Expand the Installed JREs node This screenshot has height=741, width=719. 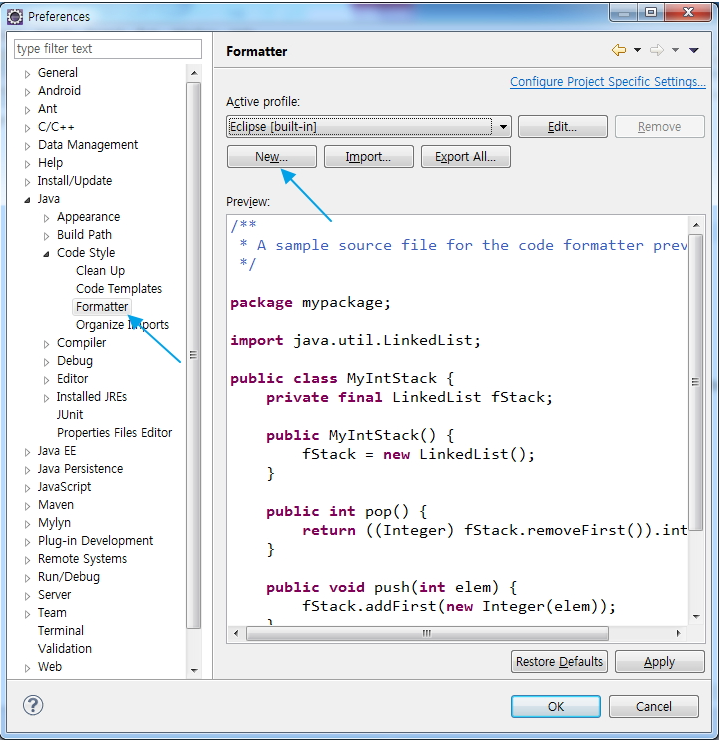point(46,398)
